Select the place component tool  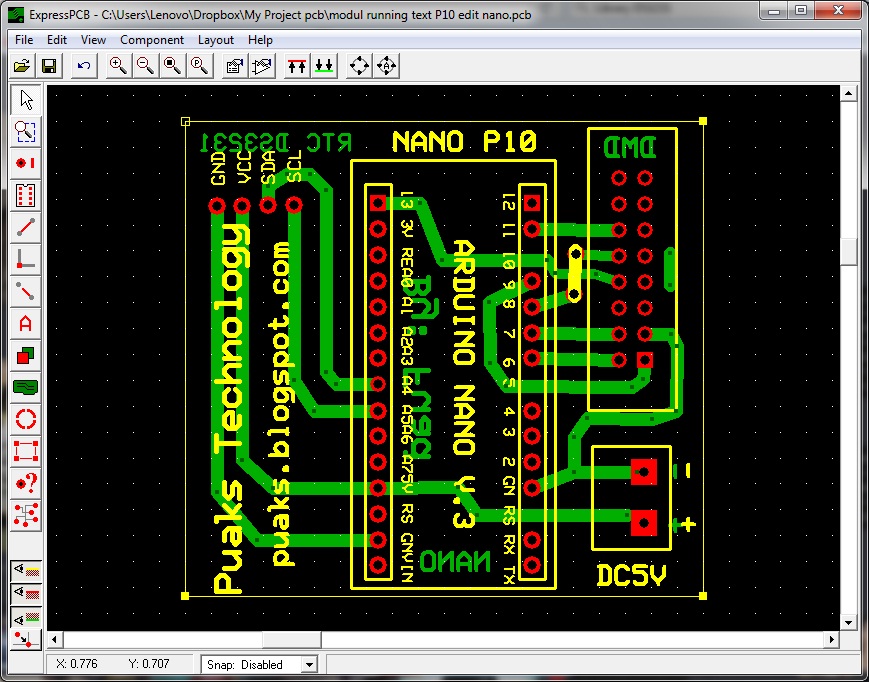[24, 196]
